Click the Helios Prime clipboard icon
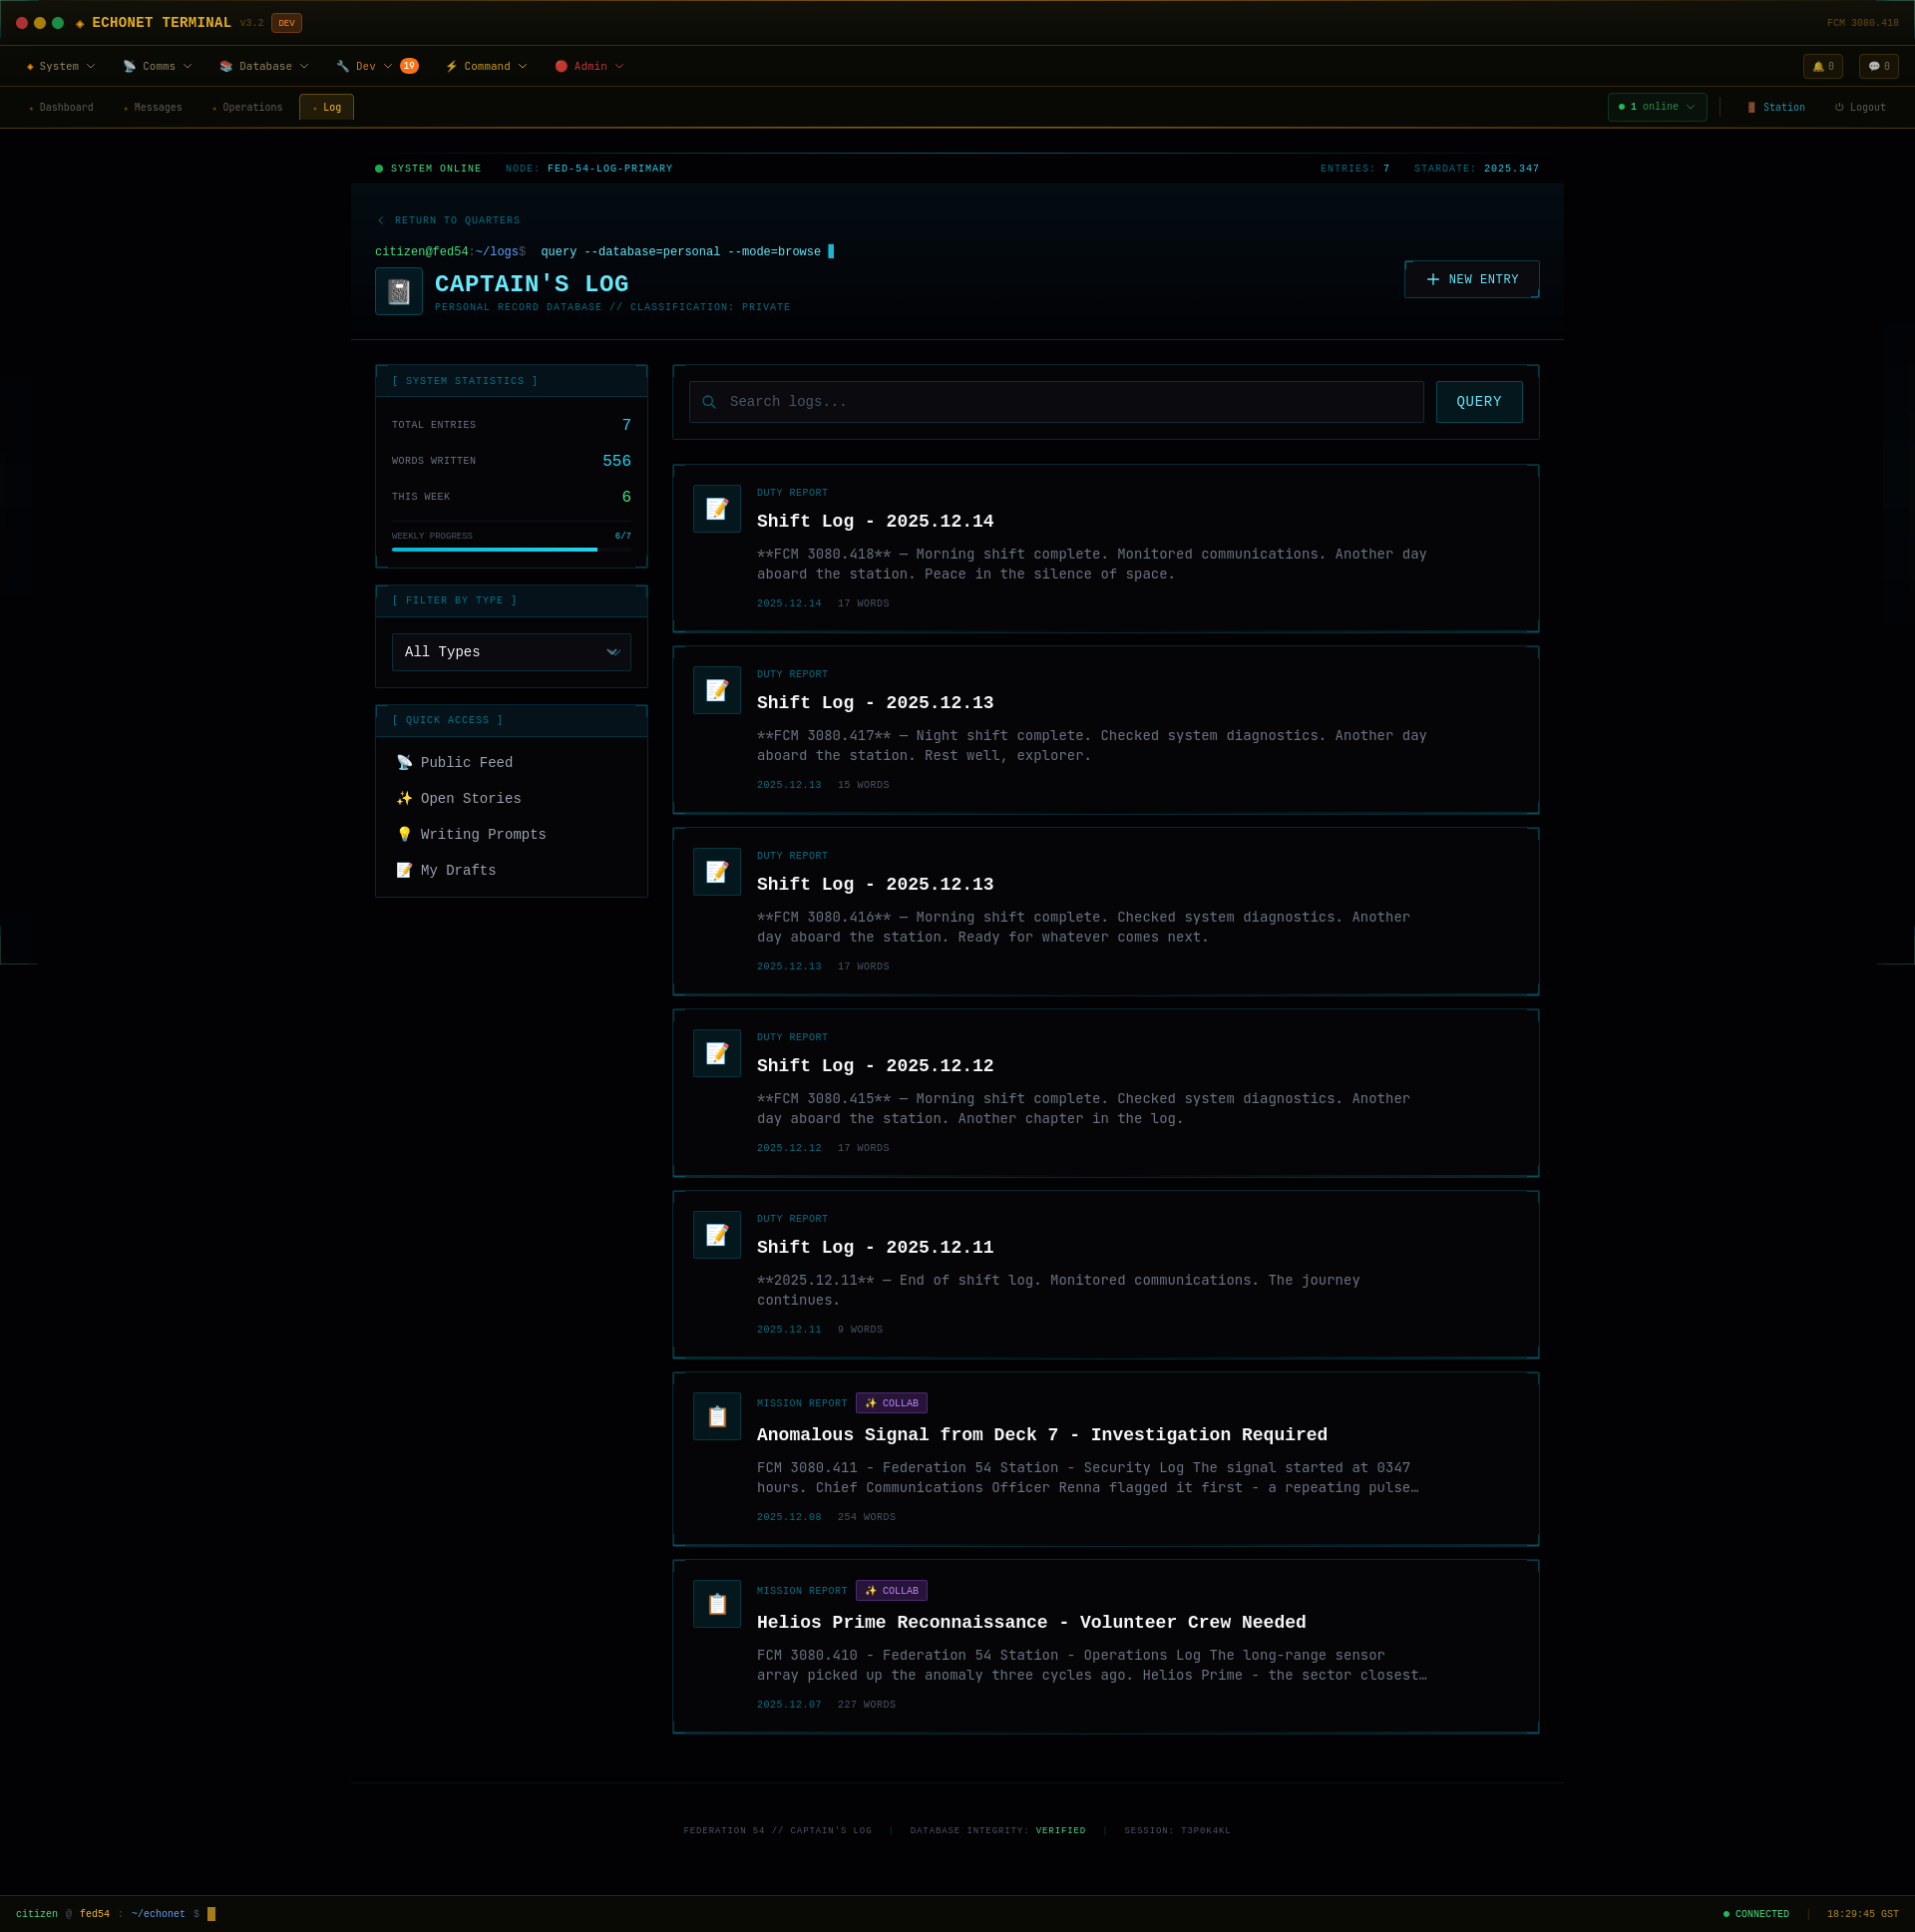This screenshot has width=1915, height=1932. pos(716,1604)
